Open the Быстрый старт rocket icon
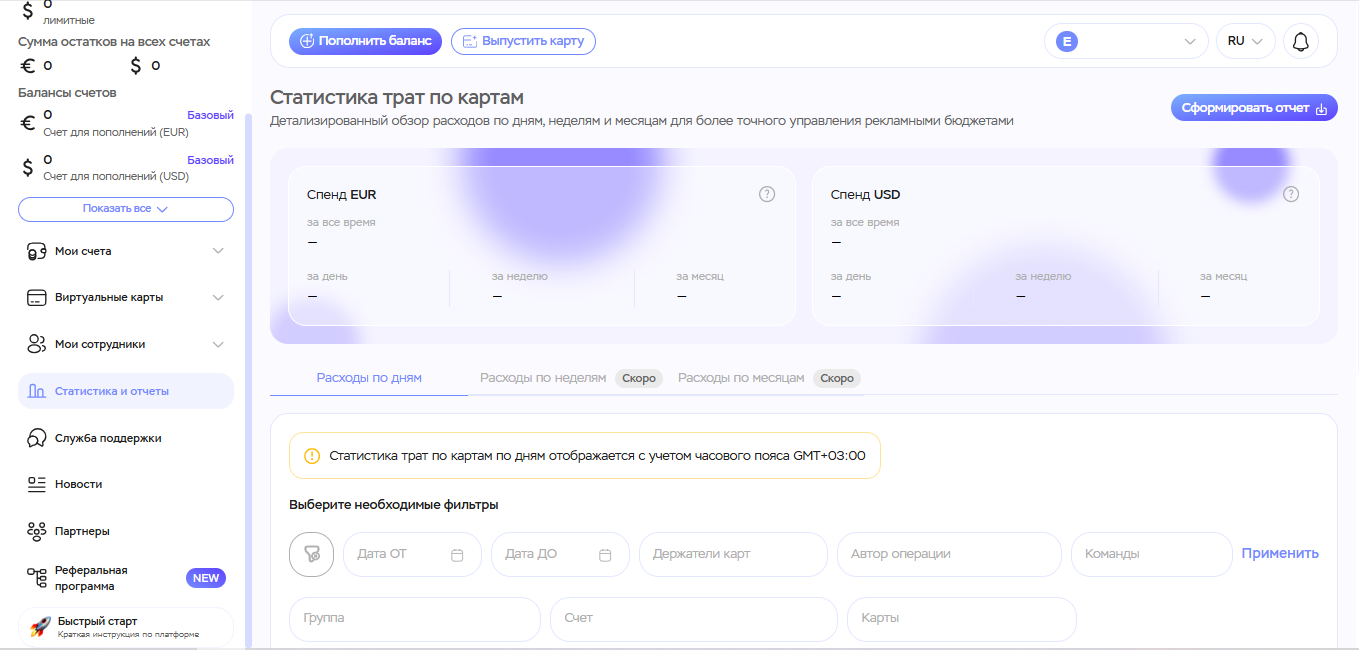The image size is (1359, 650). coord(38,627)
